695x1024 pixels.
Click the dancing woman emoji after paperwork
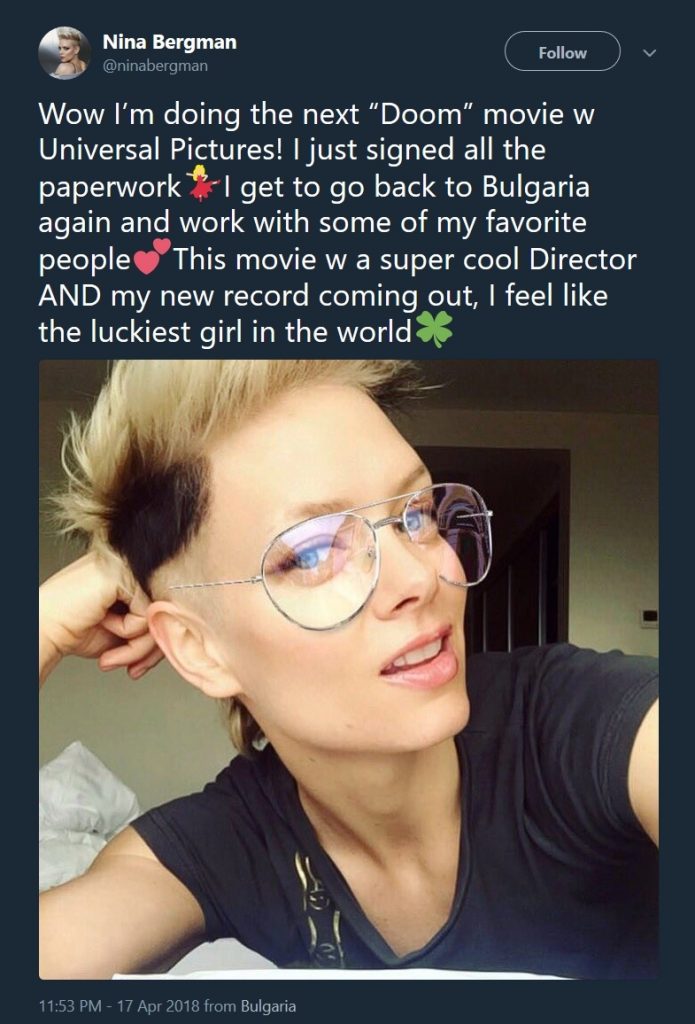[x=202, y=183]
